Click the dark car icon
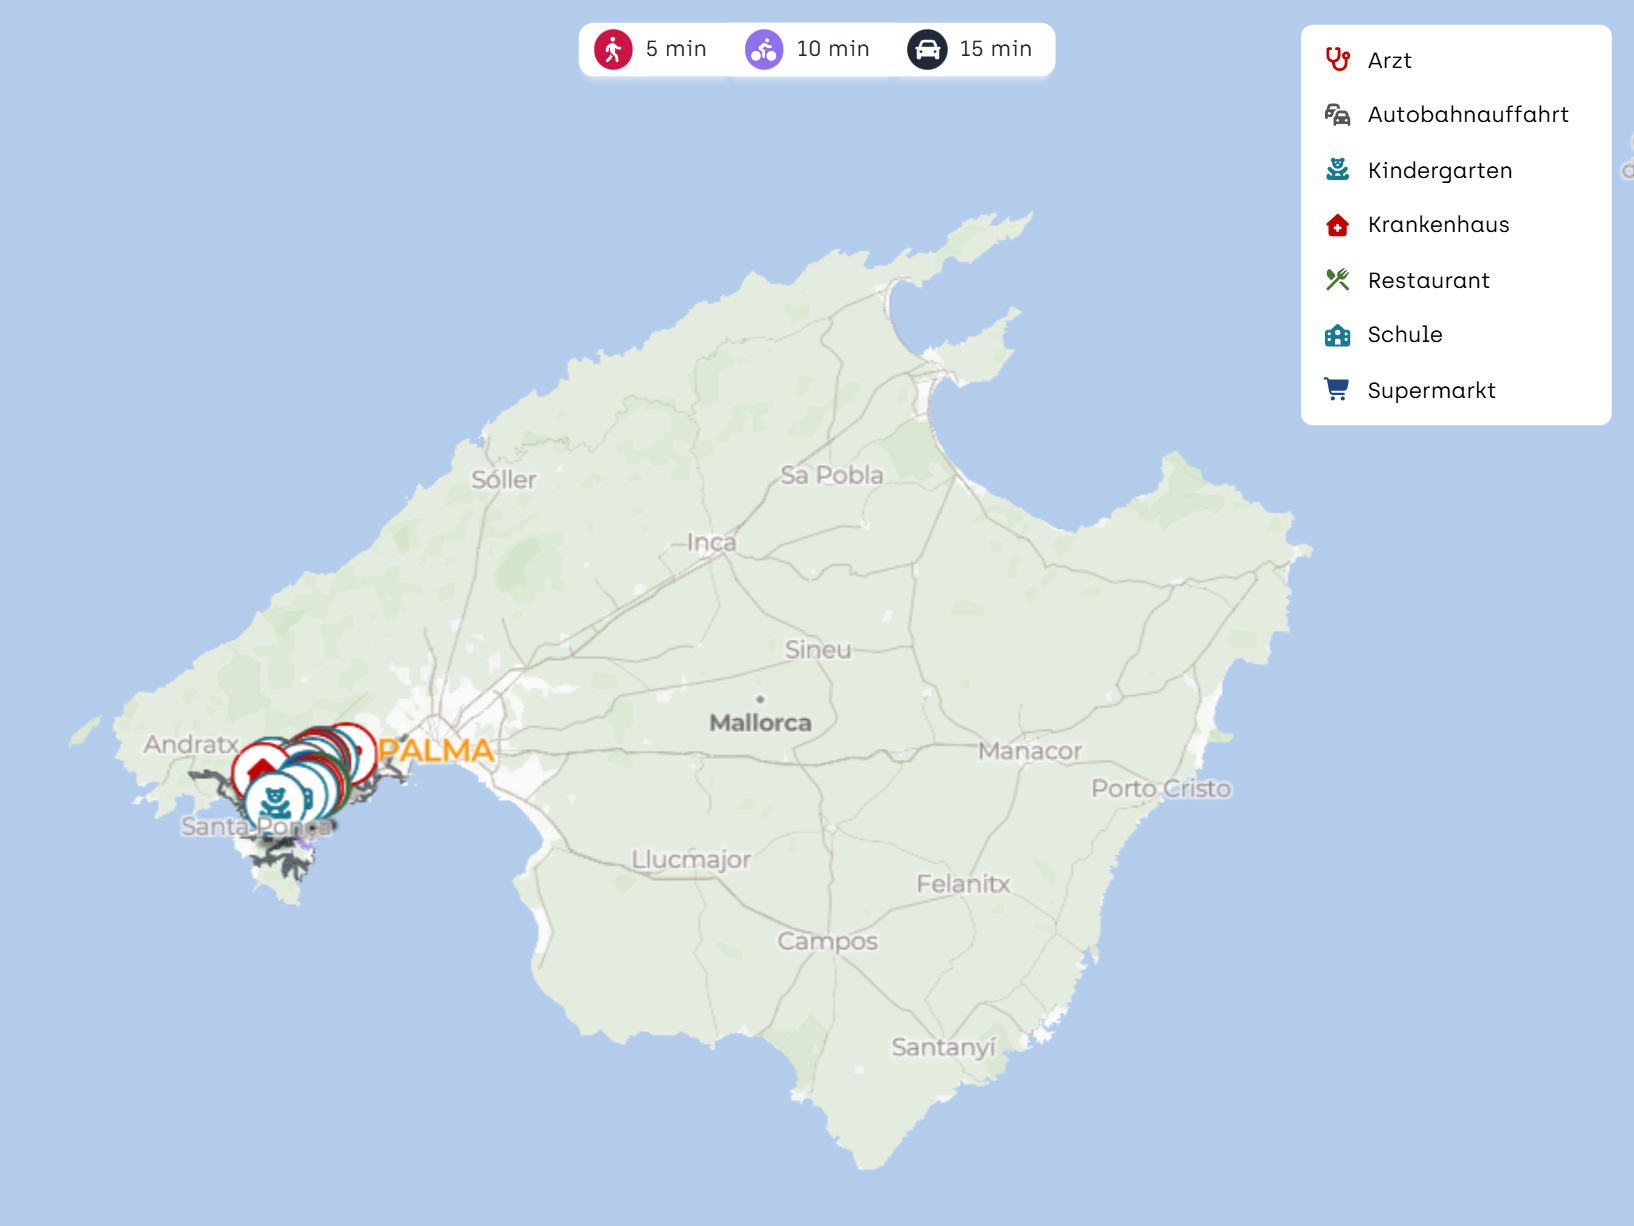This screenshot has height=1226, width=1634. (927, 49)
